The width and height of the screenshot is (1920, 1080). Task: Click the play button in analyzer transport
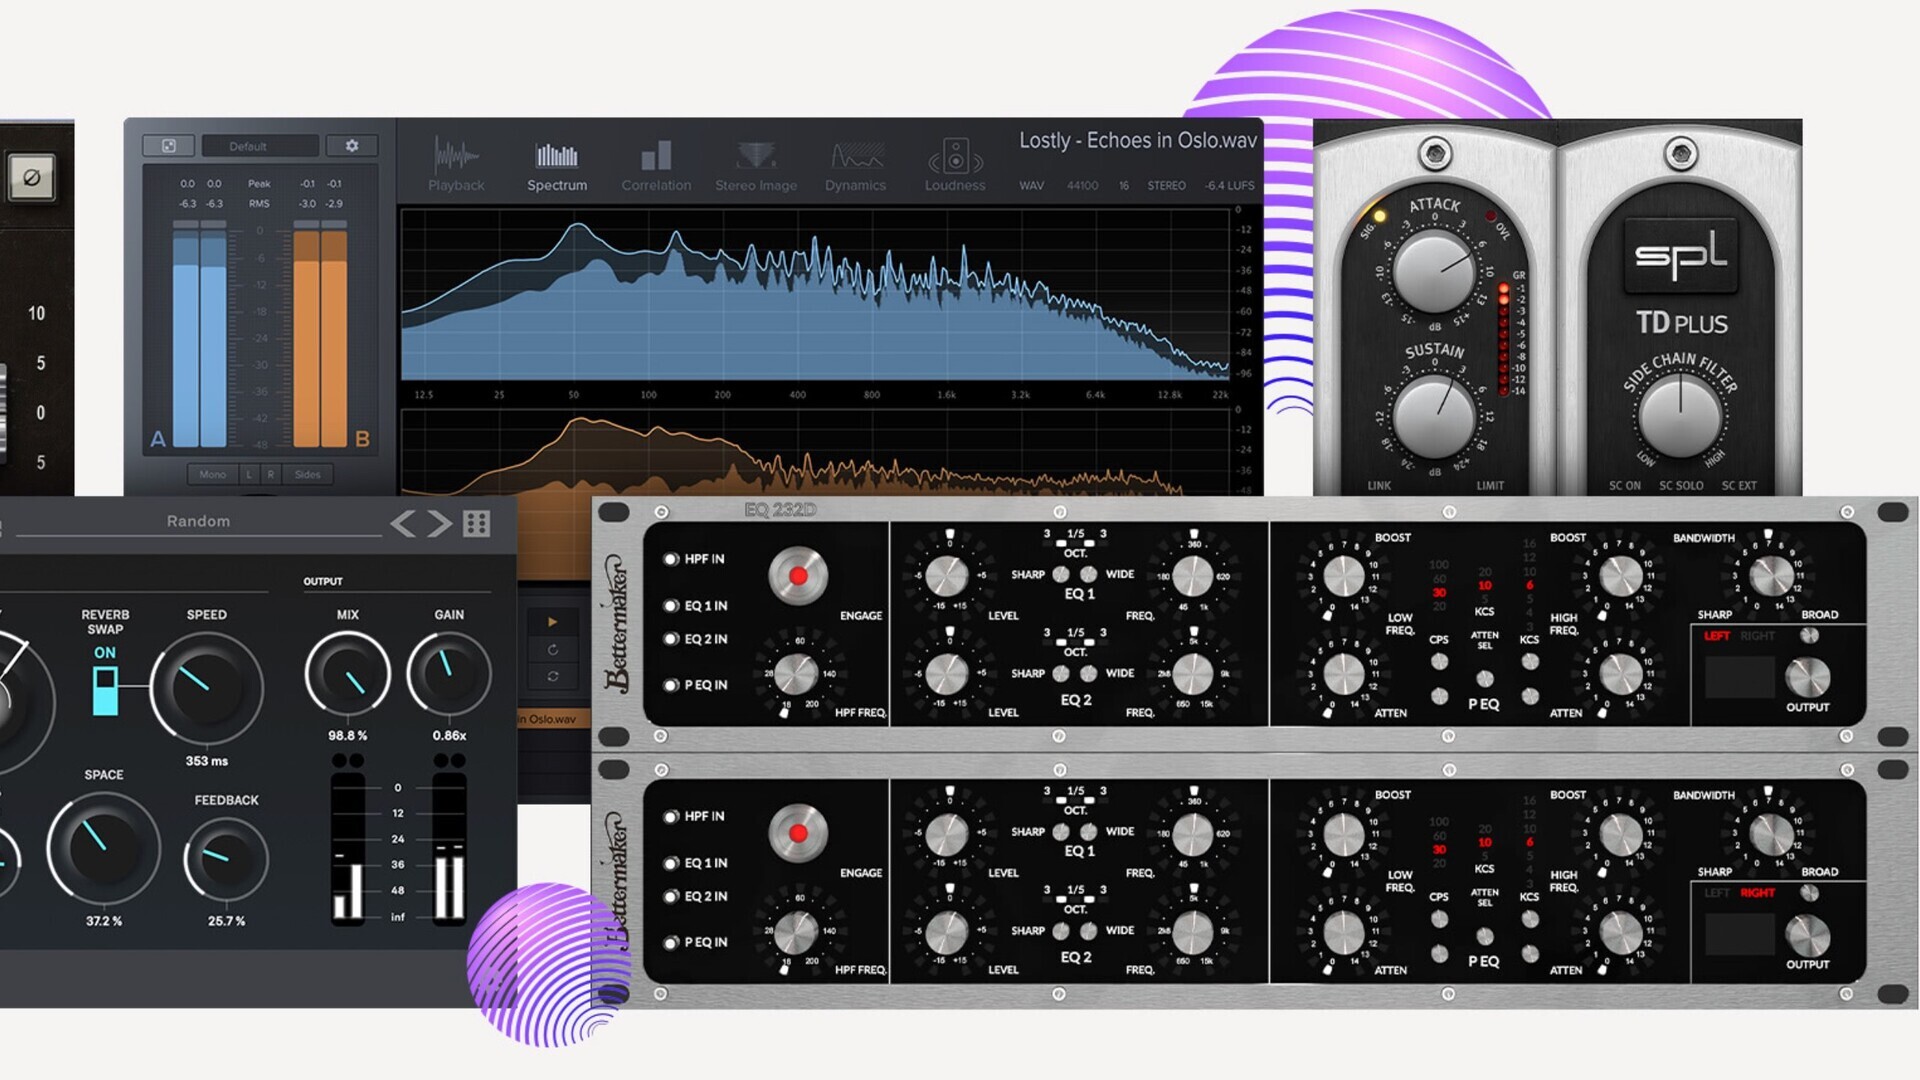pyautogui.click(x=552, y=622)
